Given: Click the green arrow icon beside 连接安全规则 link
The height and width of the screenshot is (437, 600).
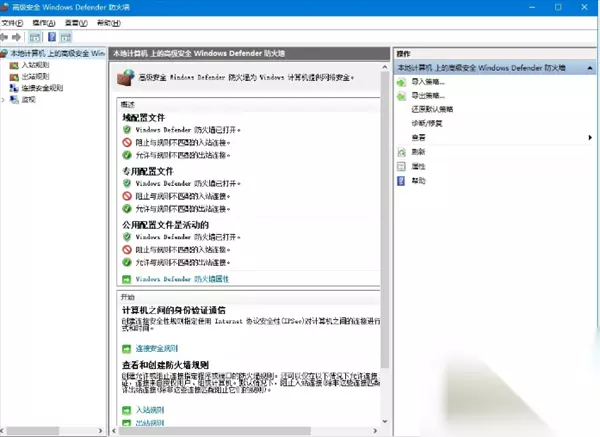Looking at the screenshot, I should [x=126, y=349].
